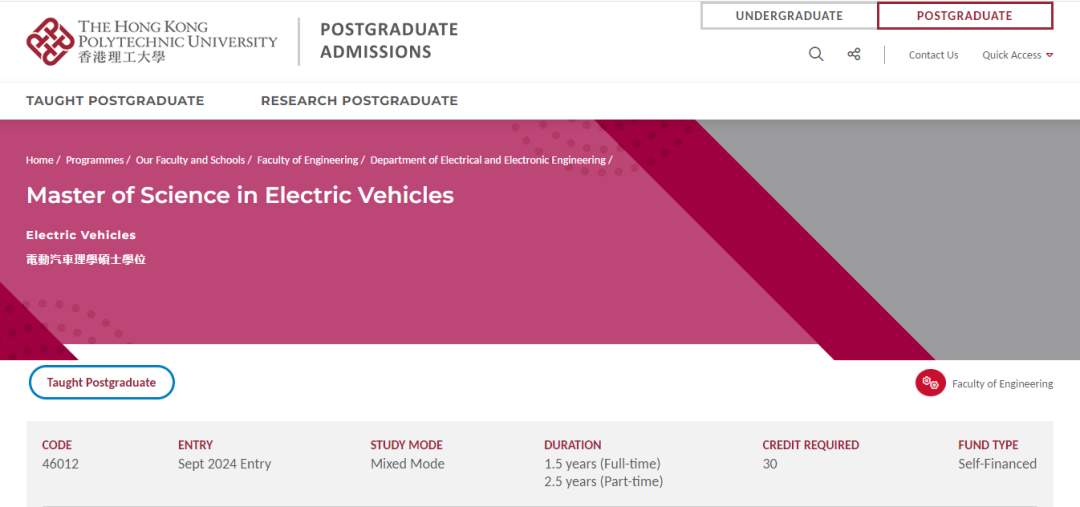This screenshot has width=1080, height=507.
Task: Open Department of Electrical and Electronic Engineering breadcrumb
Action: coord(488,160)
